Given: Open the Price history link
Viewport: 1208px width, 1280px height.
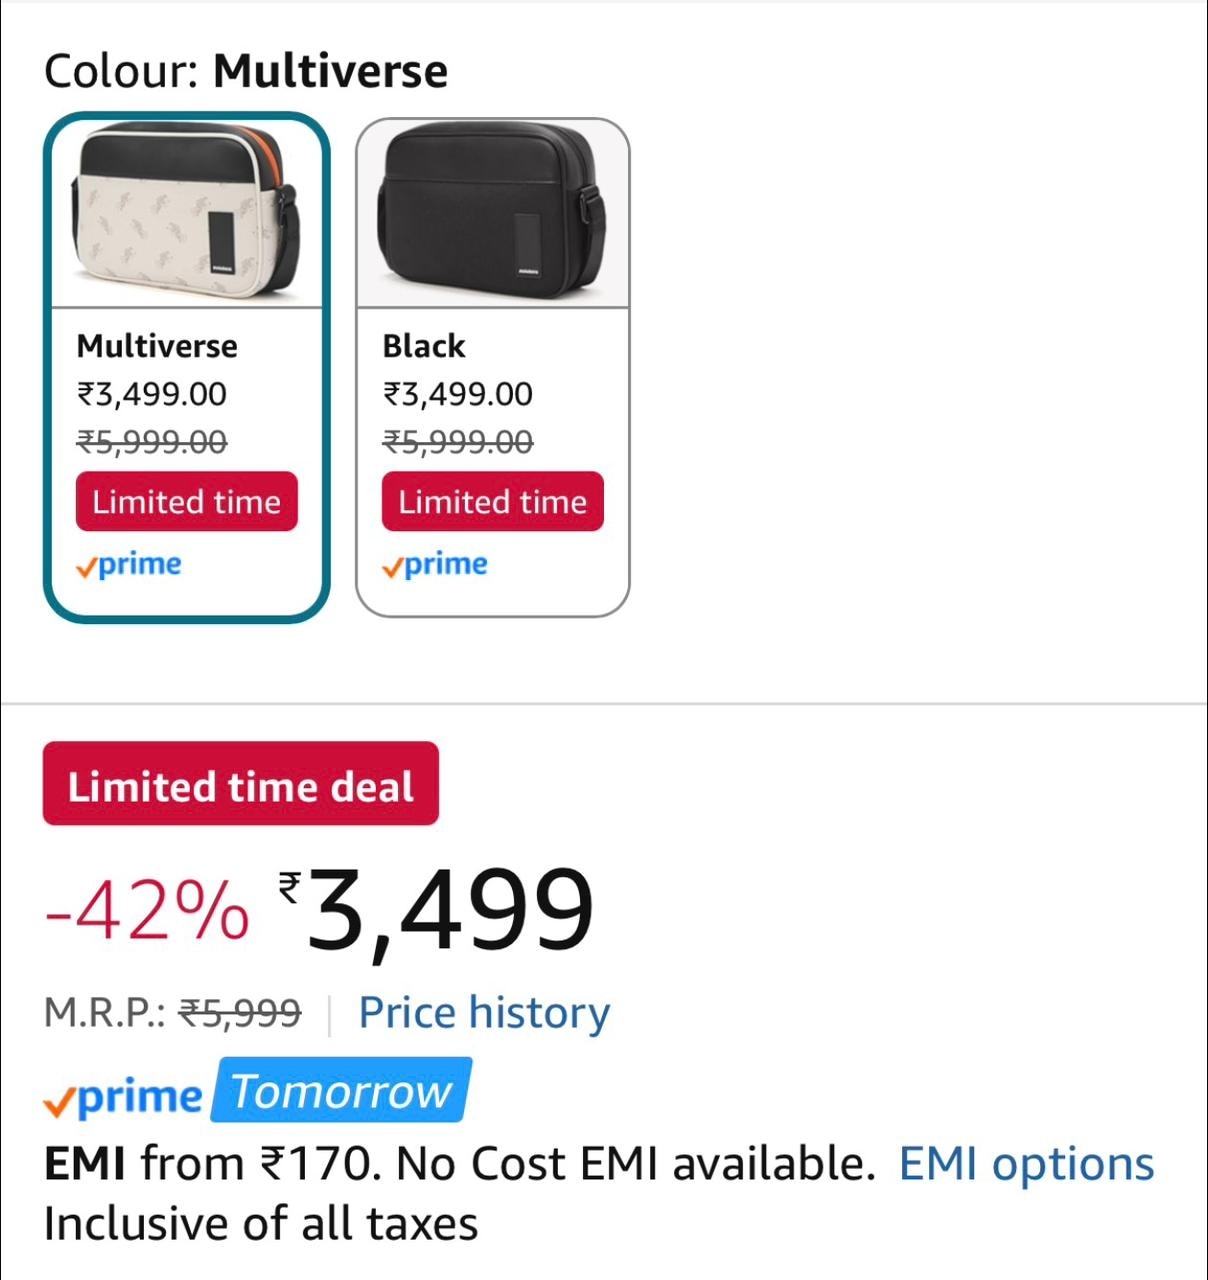Looking at the screenshot, I should (x=484, y=1013).
